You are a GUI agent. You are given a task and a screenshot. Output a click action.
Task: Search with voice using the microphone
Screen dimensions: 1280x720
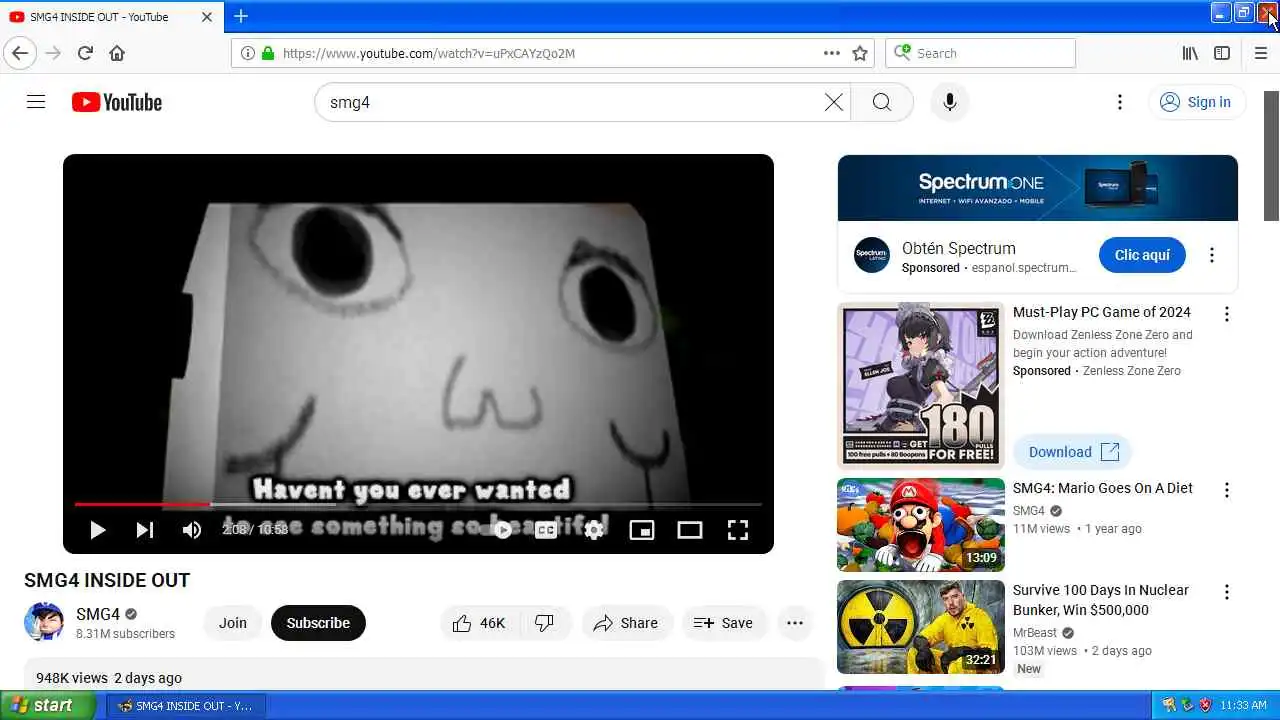(950, 102)
